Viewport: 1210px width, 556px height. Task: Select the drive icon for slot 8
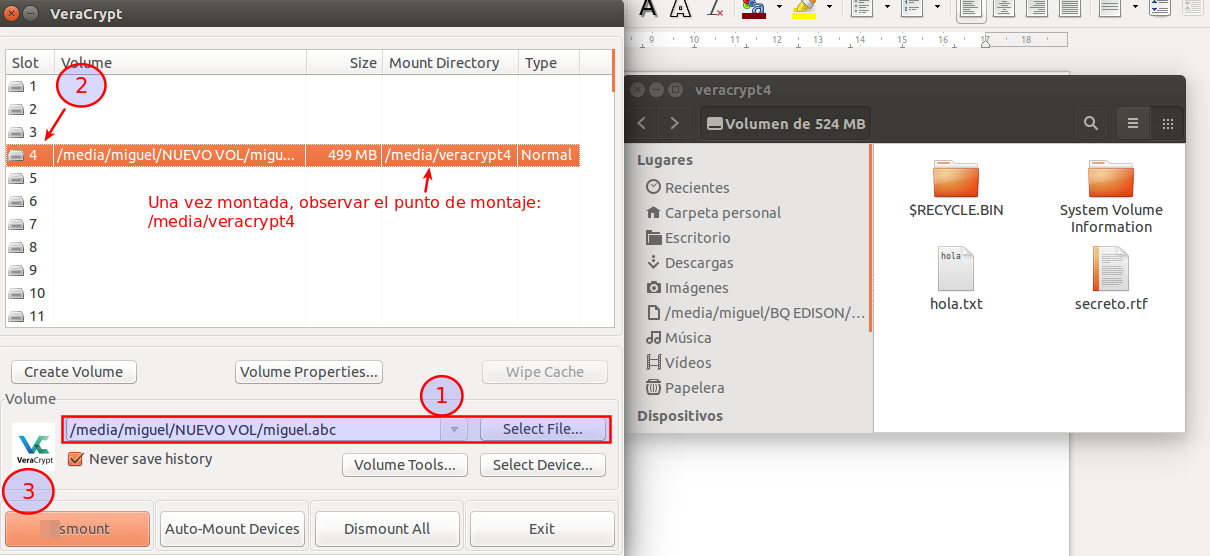coord(17,247)
